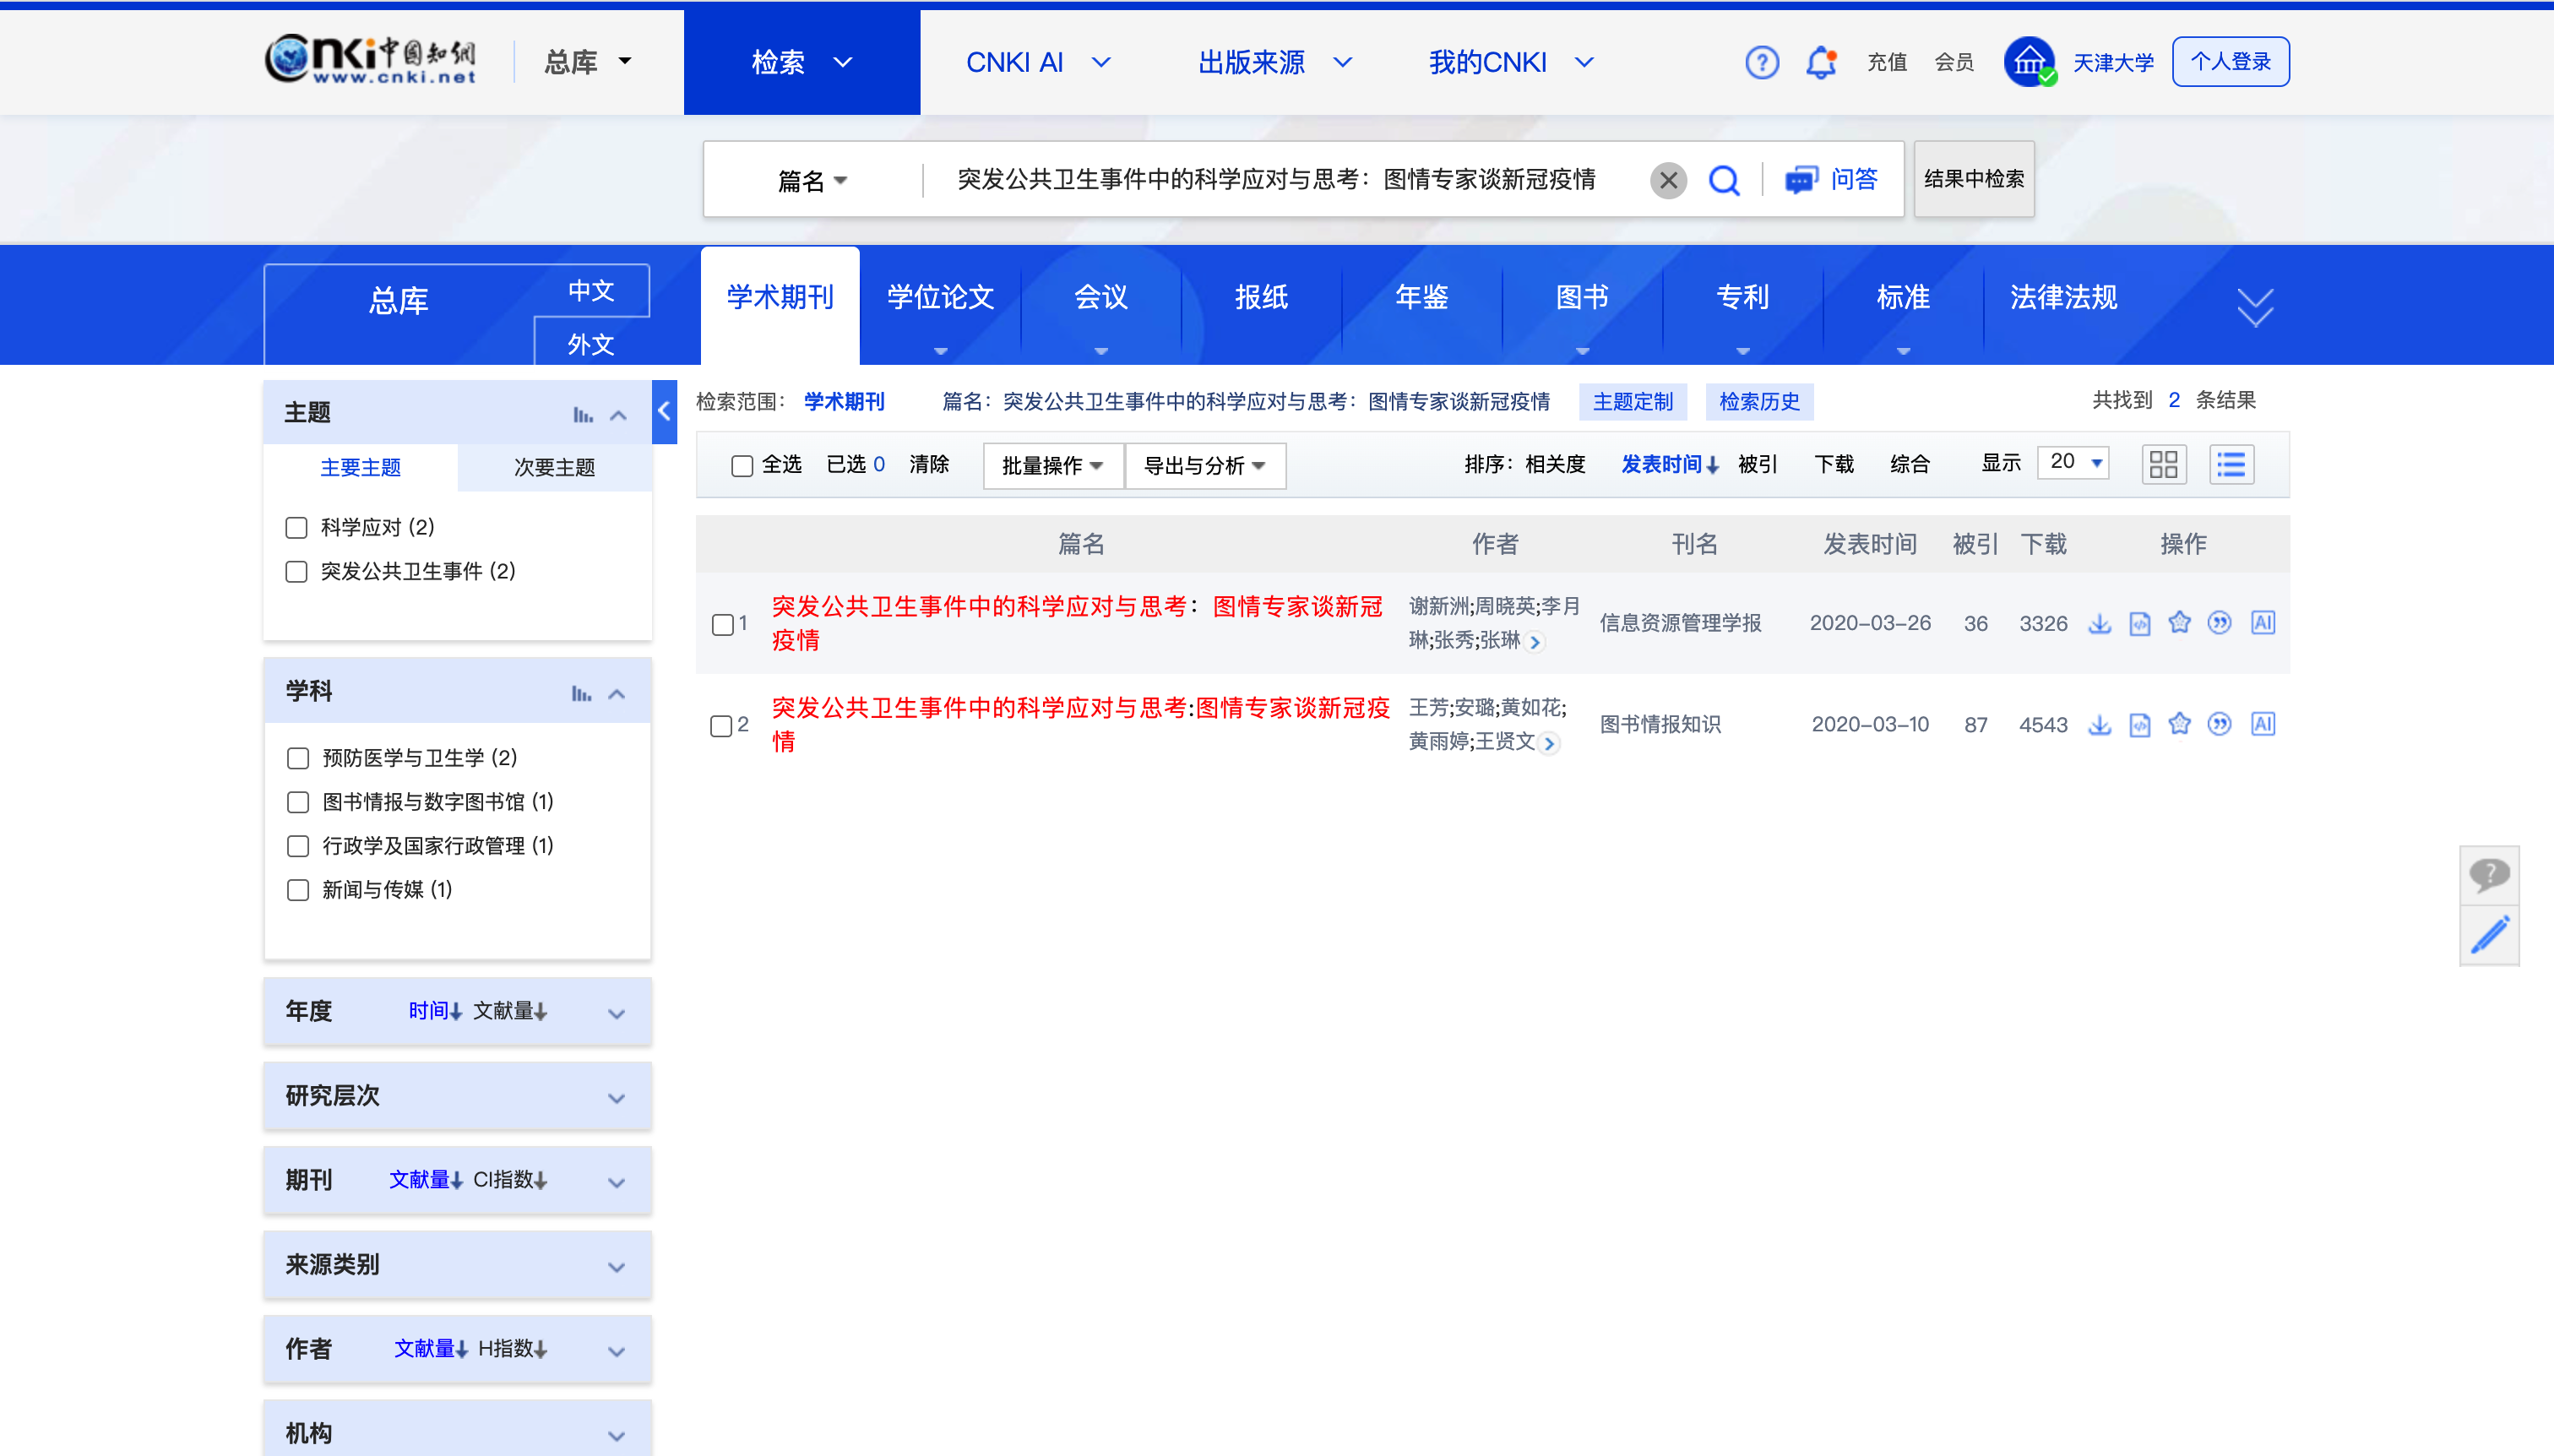The height and width of the screenshot is (1456, 2554).
Task: Switch to the 学位论文 tab
Action: pos(939,297)
